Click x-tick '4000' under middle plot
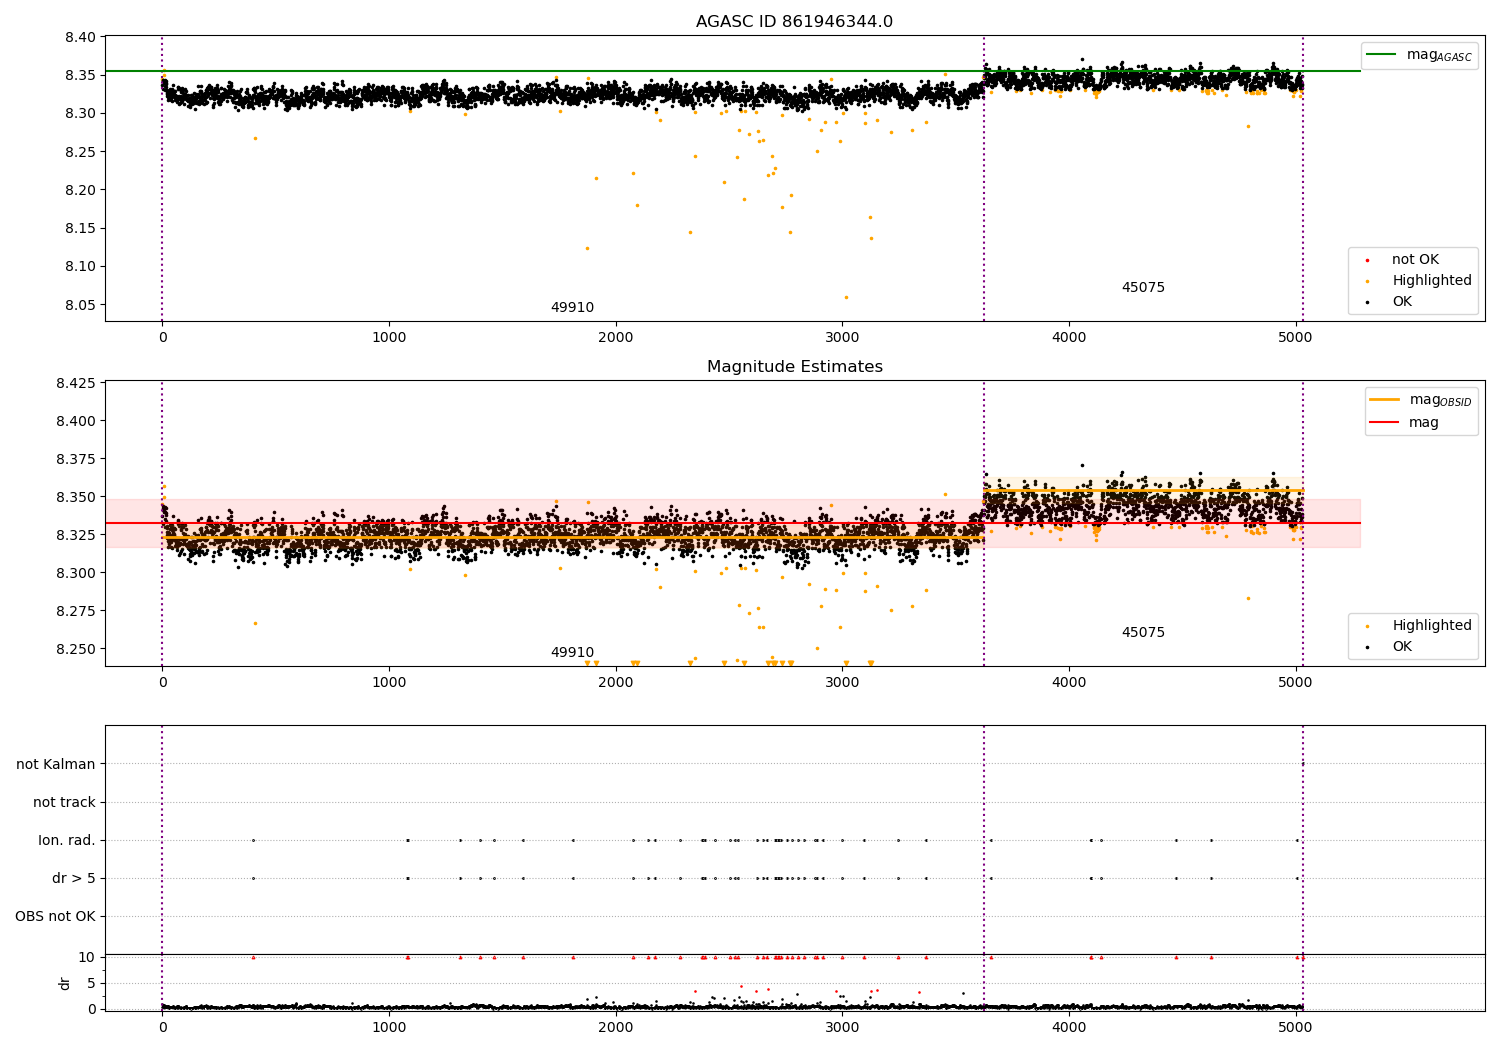This screenshot has height=1050, width=1500. click(x=1069, y=684)
